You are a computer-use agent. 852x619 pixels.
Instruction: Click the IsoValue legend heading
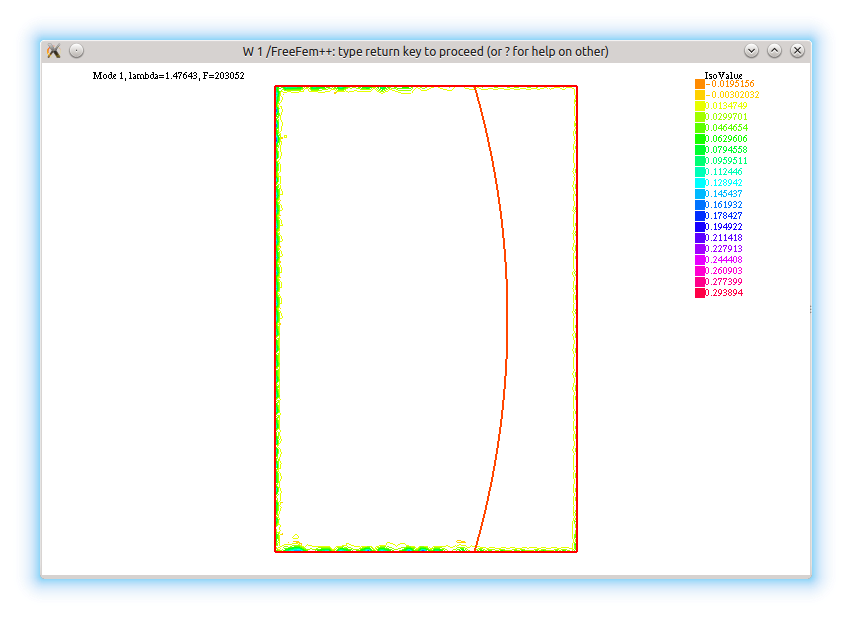[723, 75]
